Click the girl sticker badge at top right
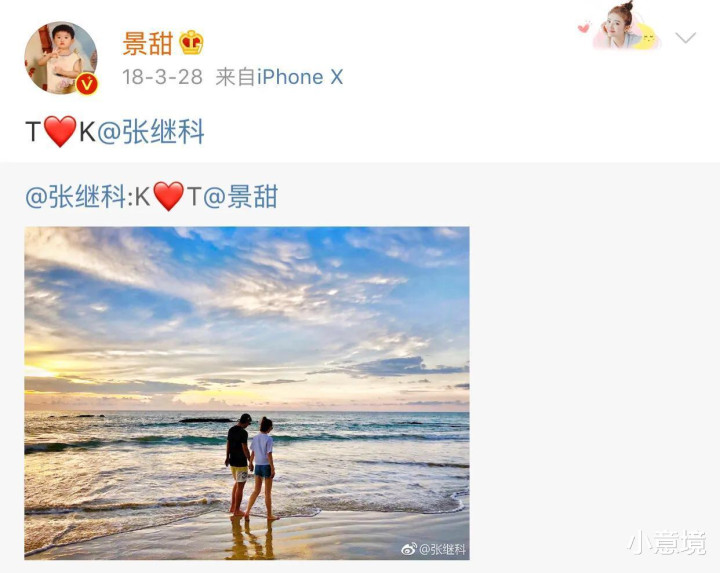 coord(625,26)
